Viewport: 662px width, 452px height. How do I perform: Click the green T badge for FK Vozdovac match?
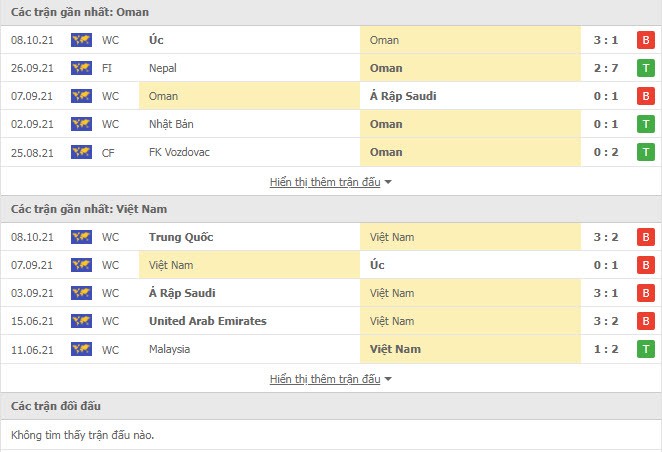coord(646,152)
